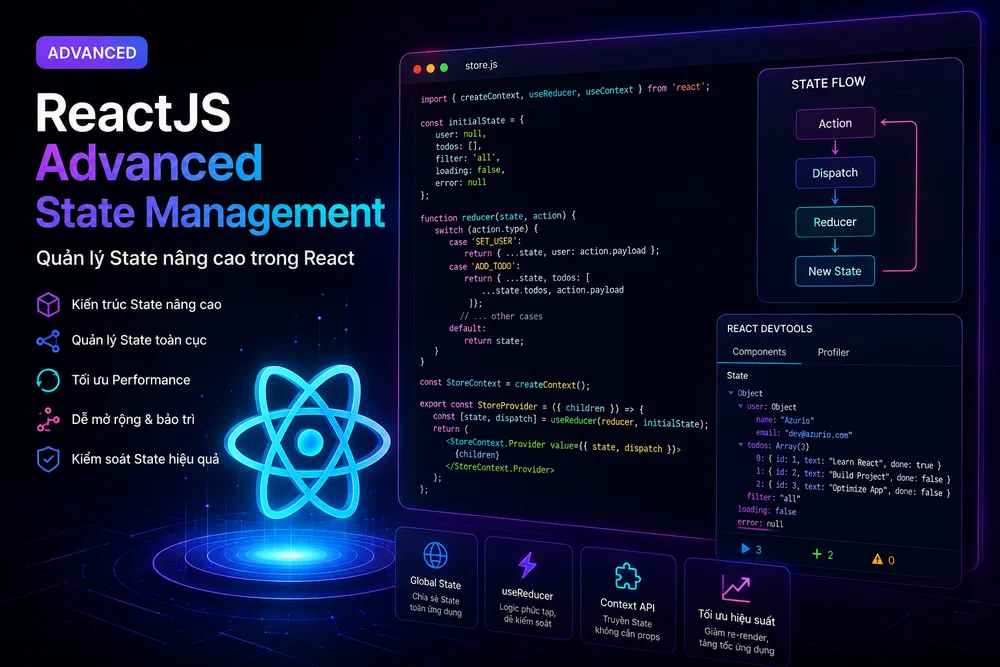Click the Action box in State Flow
1000x667 pixels.
click(x=835, y=124)
